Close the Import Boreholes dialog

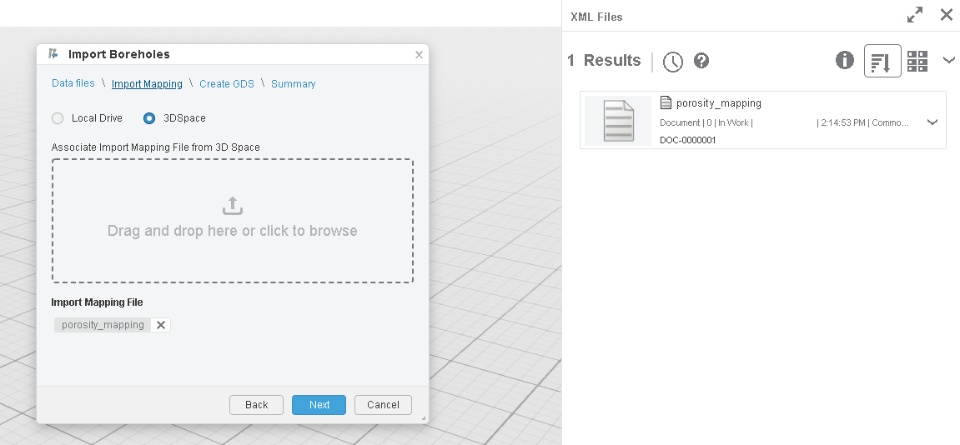pos(419,54)
